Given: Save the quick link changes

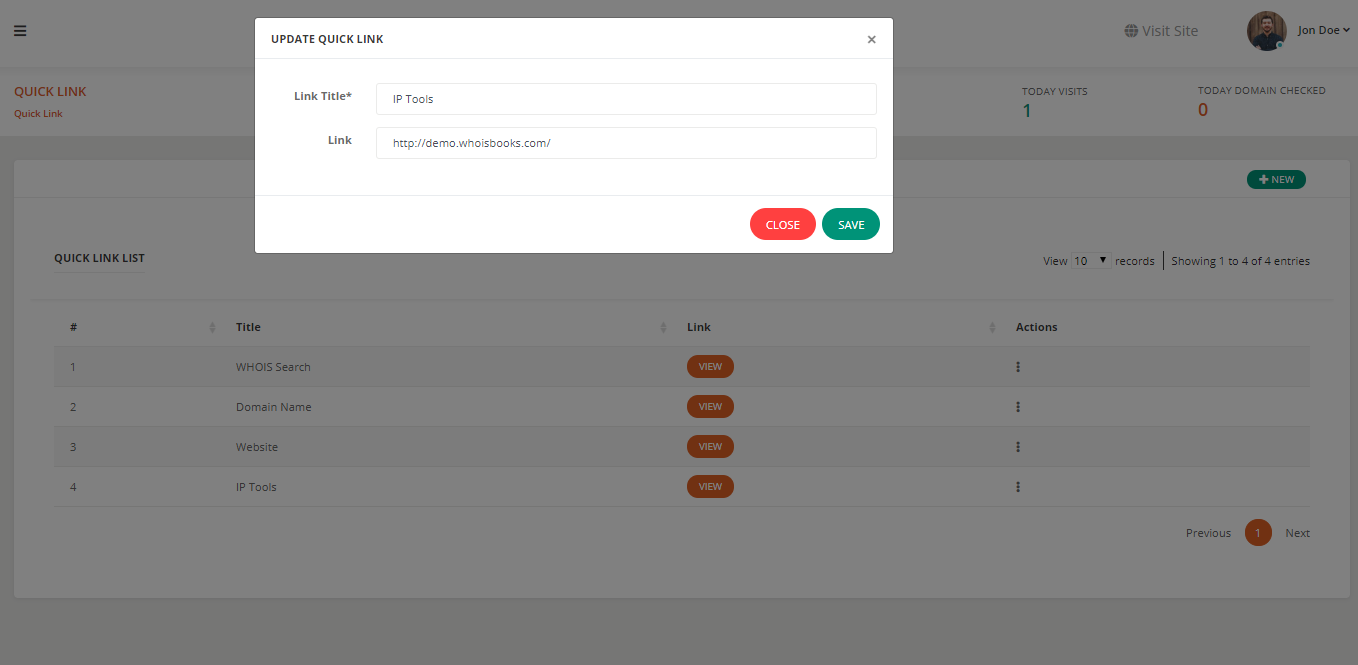Looking at the screenshot, I should coord(850,225).
